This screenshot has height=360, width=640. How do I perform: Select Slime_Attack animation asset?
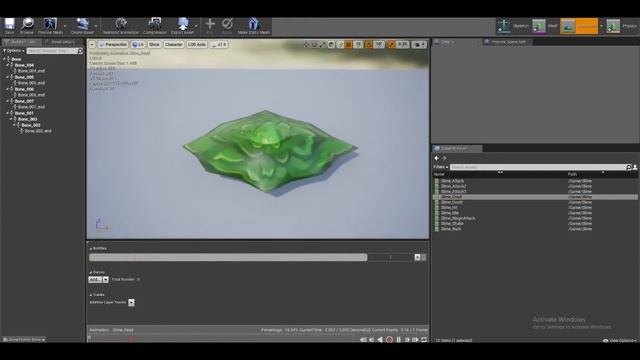click(x=452, y=181)
